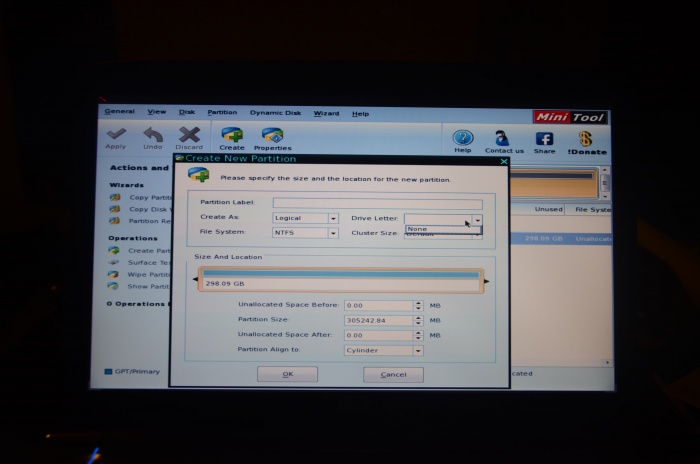Confirm dialog with OK button
Screen dimensions: 700x464
coord(288,374)
